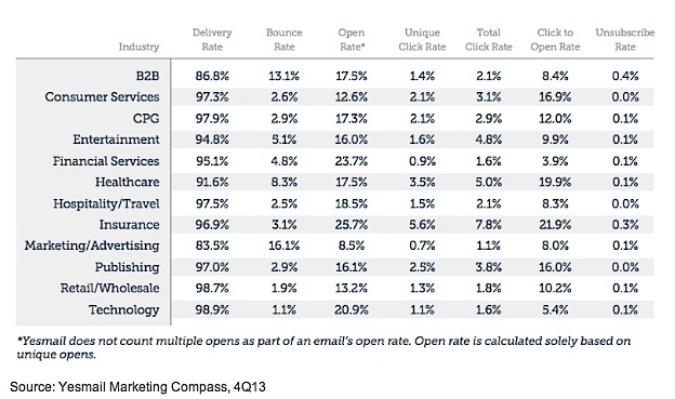Image resolution: width=675 pixels, height=399 pixels.
Task: Click the Retail/Wholesale row label
Action: [110, 288]
